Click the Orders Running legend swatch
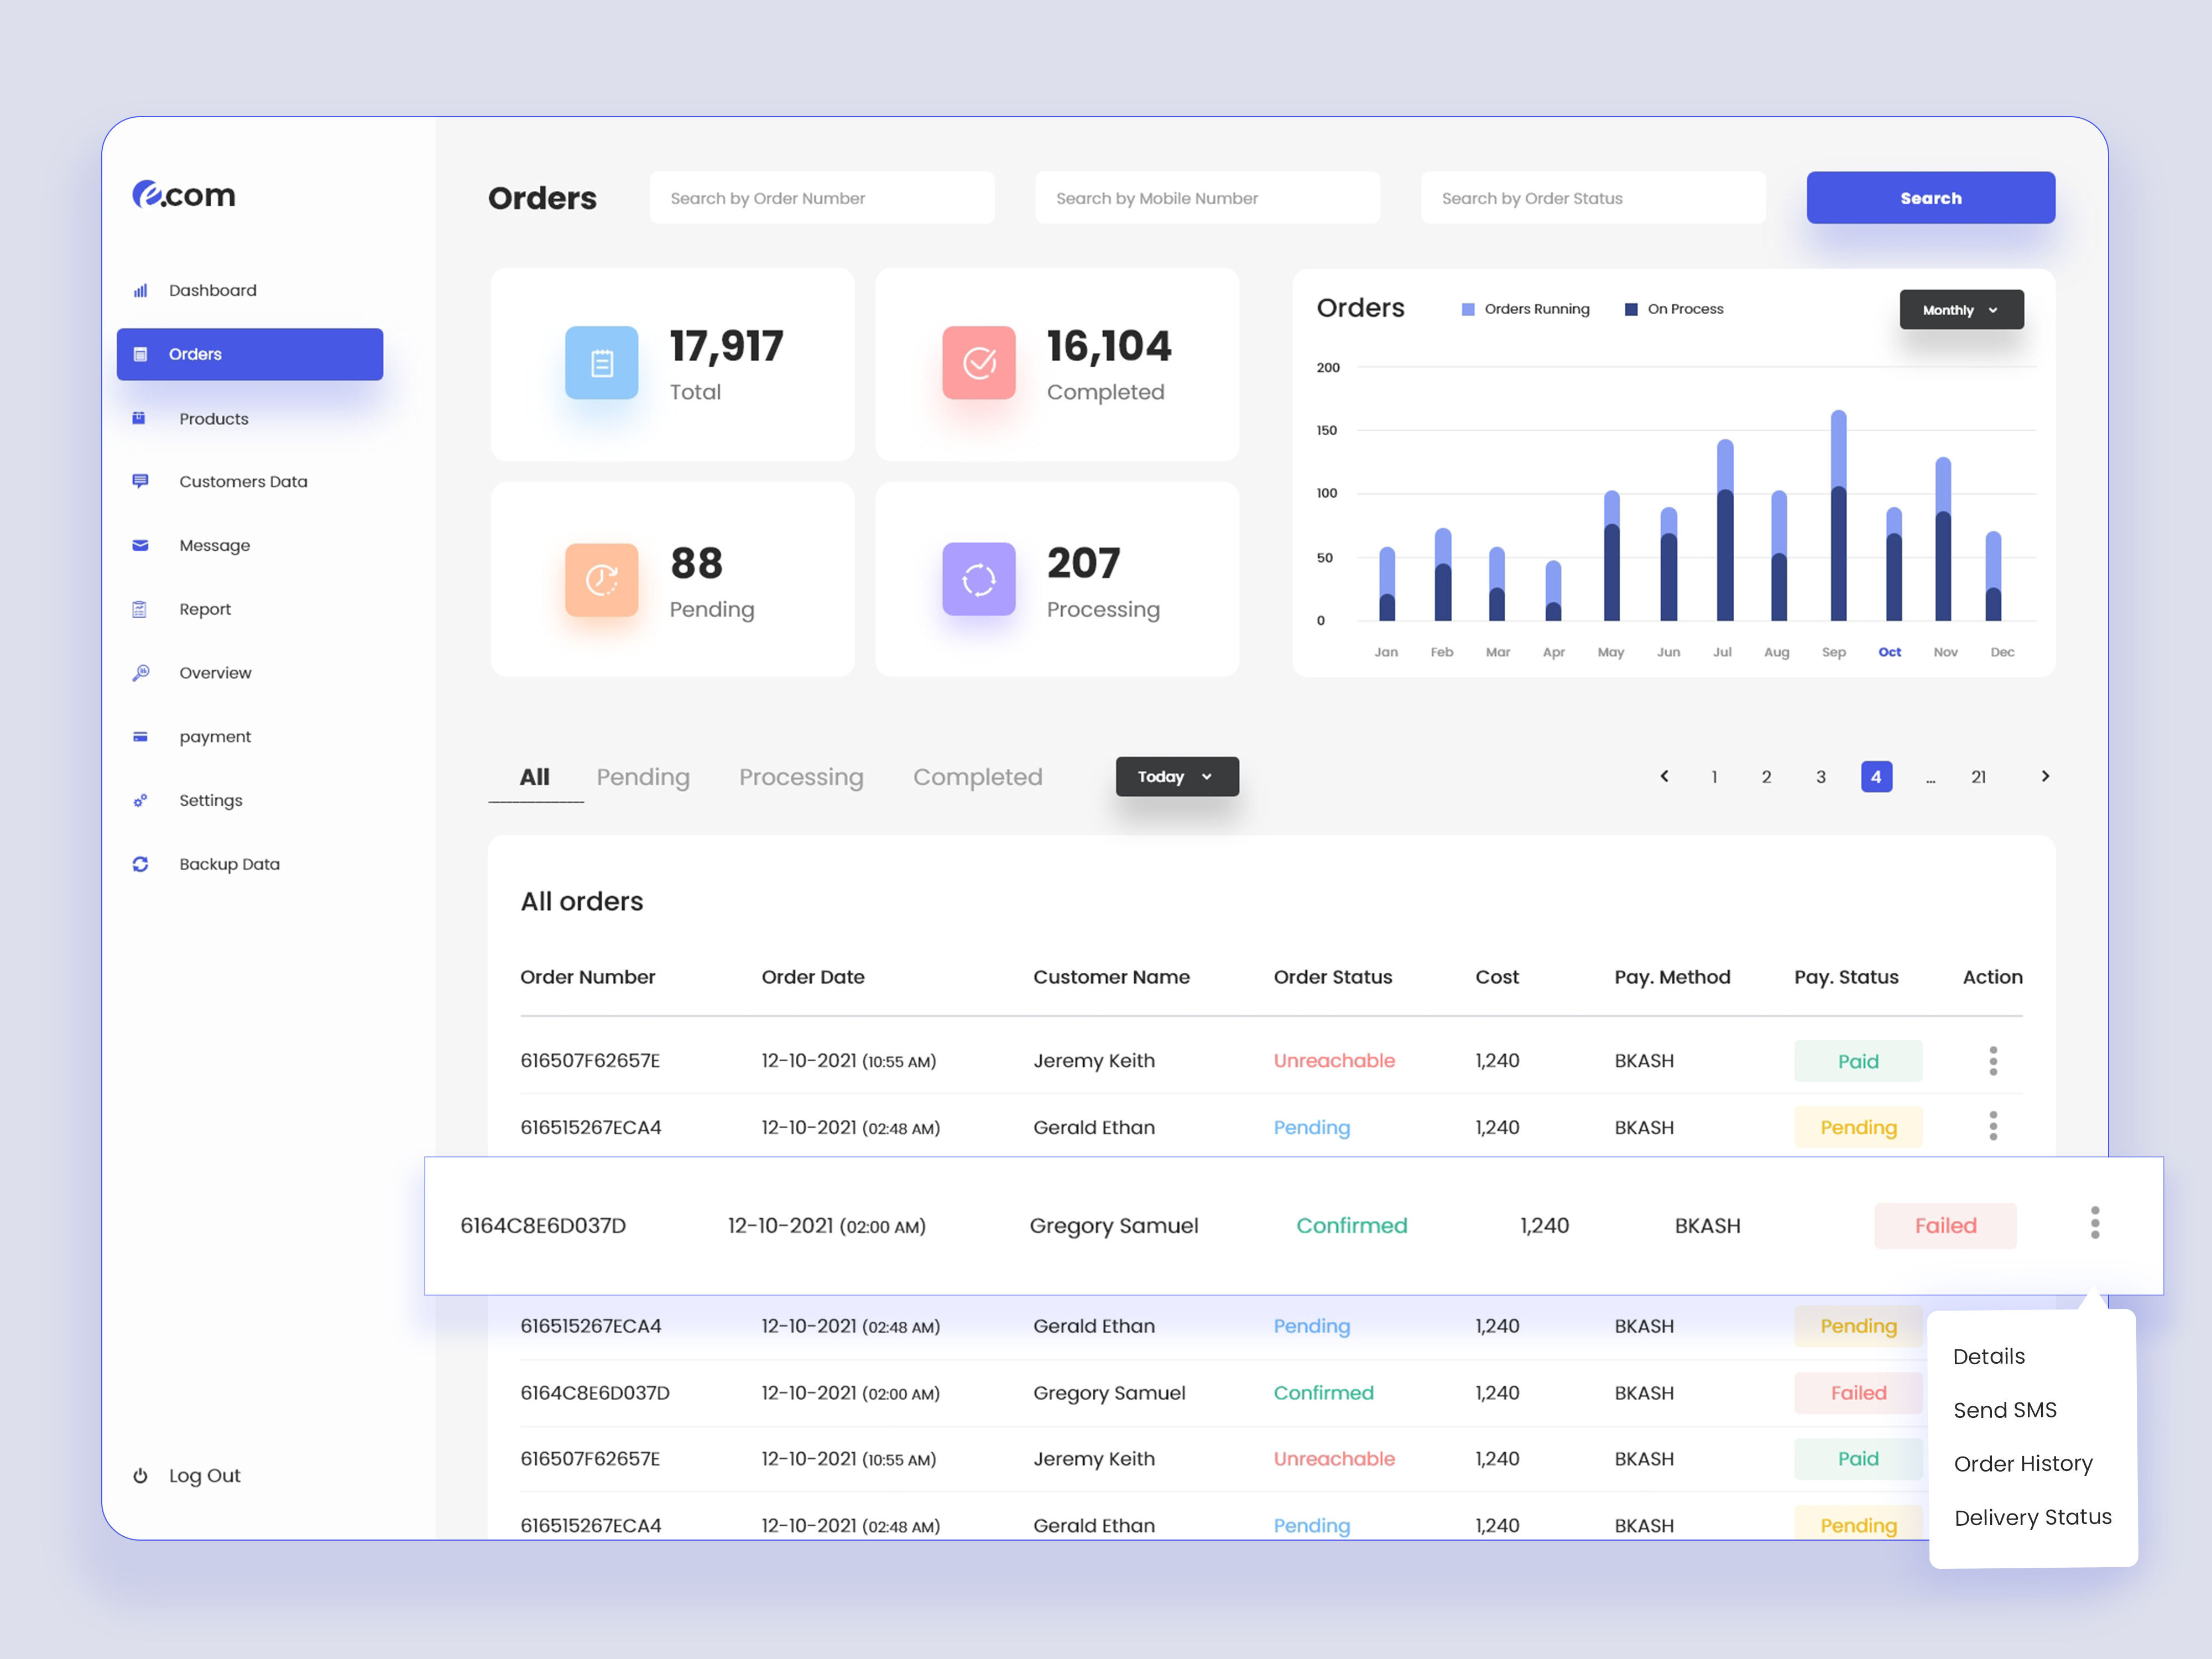 click(x=1468, y=310)
